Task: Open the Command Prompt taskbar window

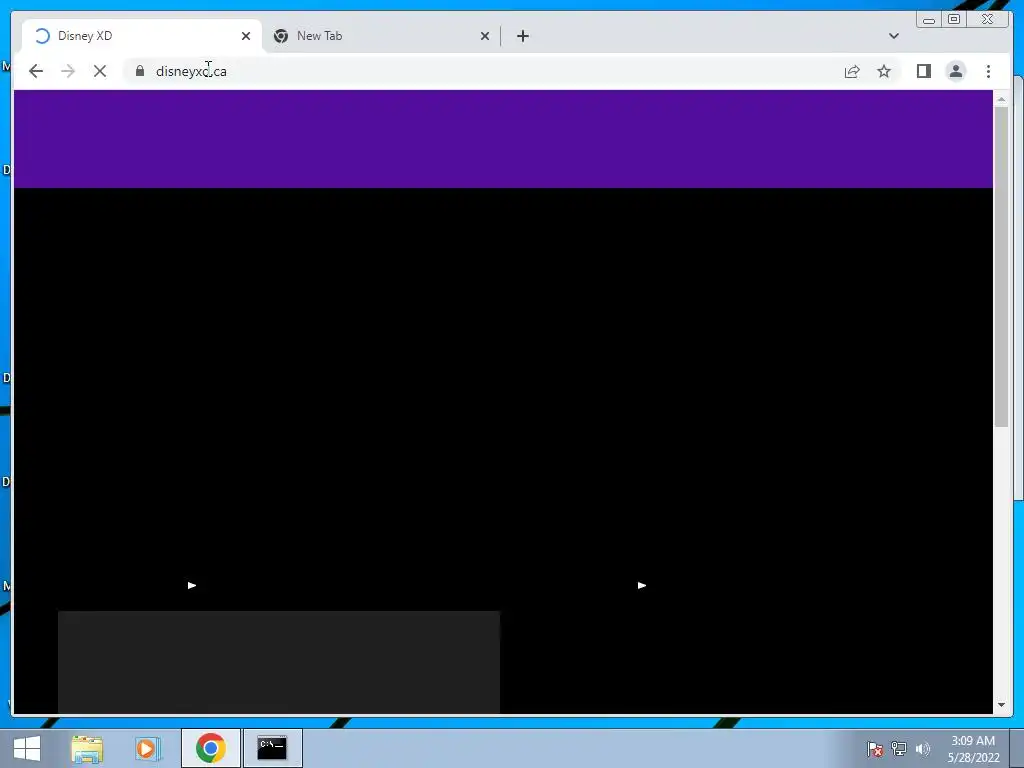Action: pos(272,748)
